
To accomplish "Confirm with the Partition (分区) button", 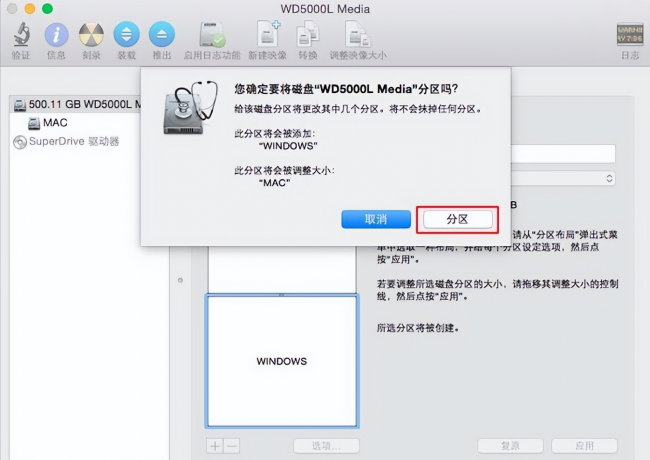I will pyautogui.click(x=458, y=219).
